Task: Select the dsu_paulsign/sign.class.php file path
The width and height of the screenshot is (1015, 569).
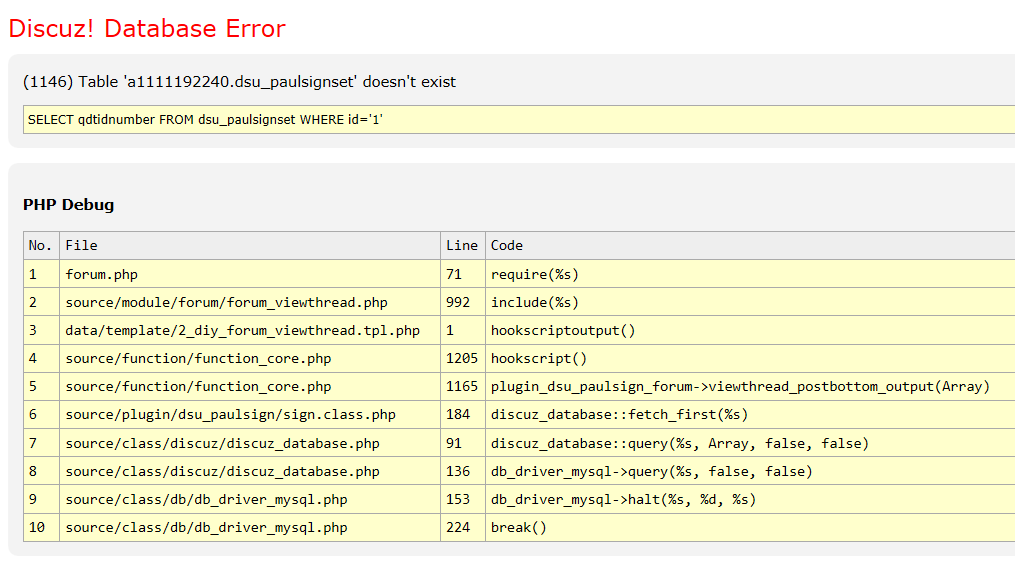Action: coord(230,415)
